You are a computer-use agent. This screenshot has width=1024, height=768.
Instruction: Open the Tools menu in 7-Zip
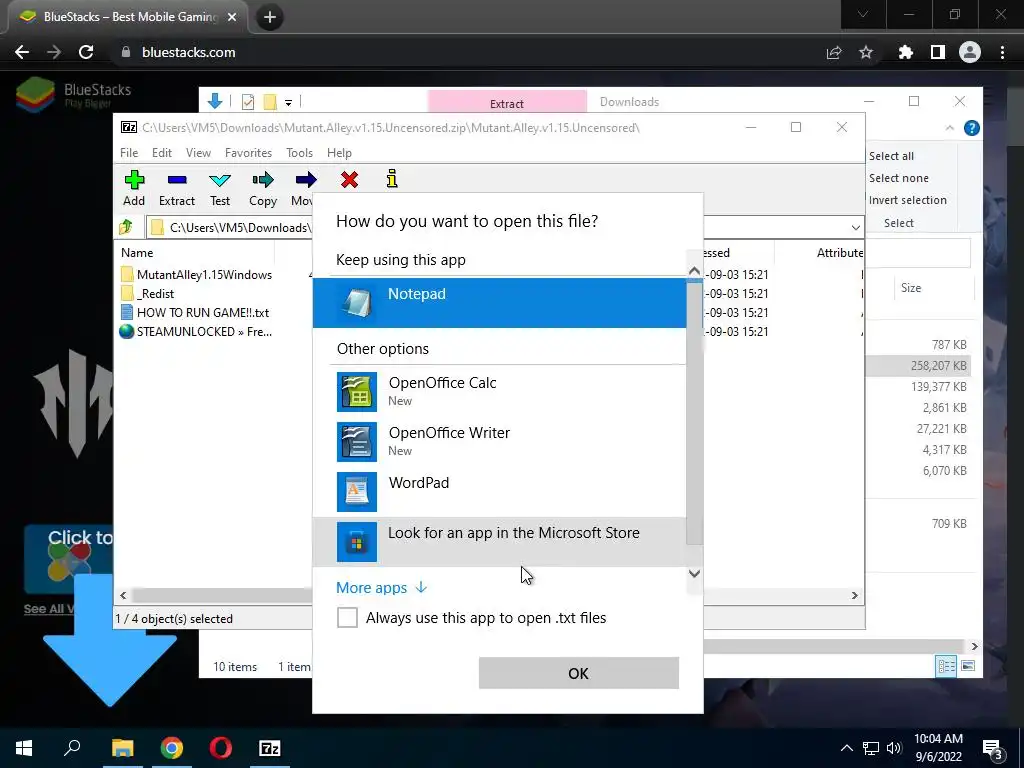pyautogui.click(x=299, y=153)
